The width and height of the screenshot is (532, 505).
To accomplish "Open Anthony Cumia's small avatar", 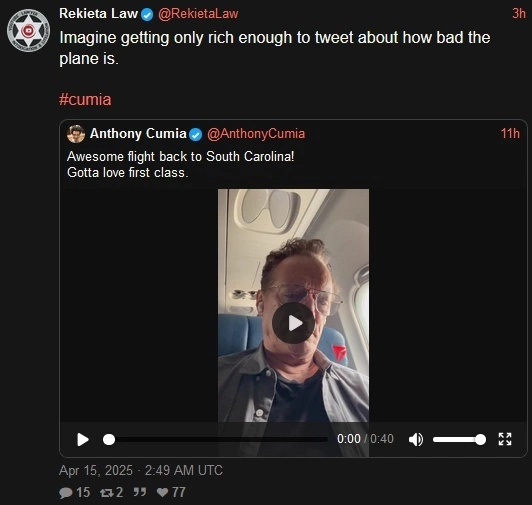I will [76, 134].
